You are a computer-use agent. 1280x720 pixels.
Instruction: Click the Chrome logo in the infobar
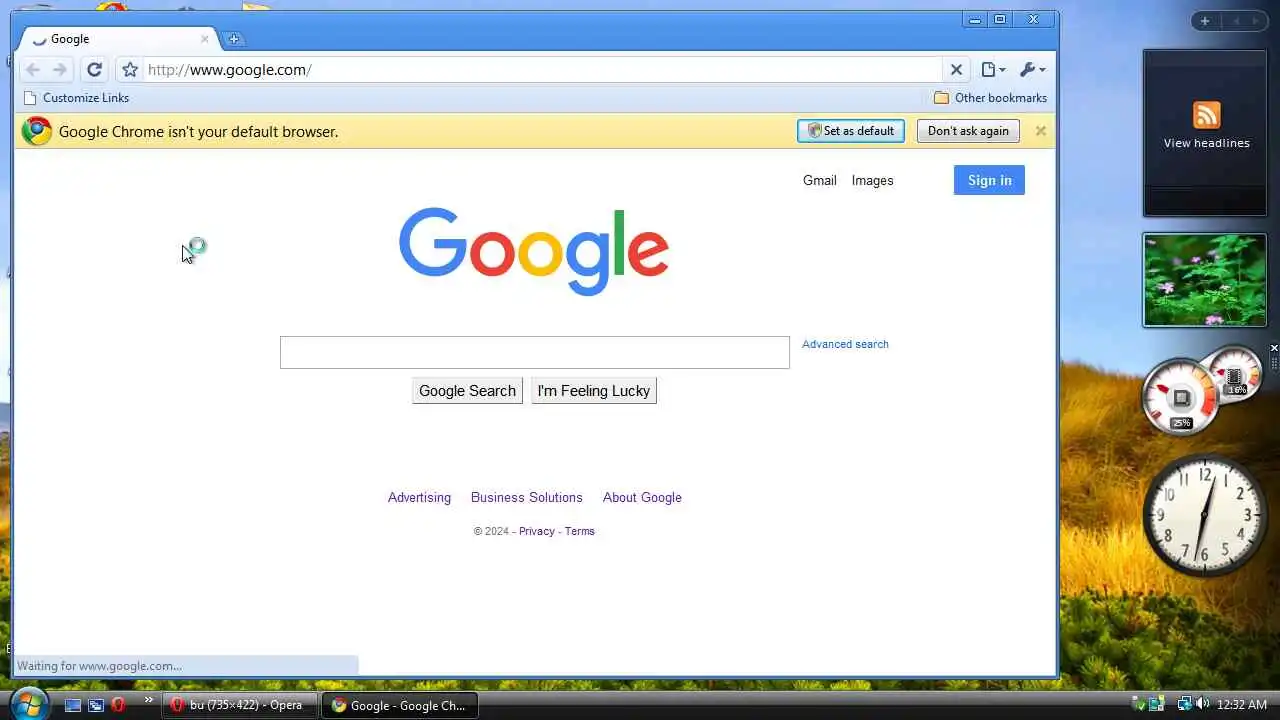(x=37, y=131)
